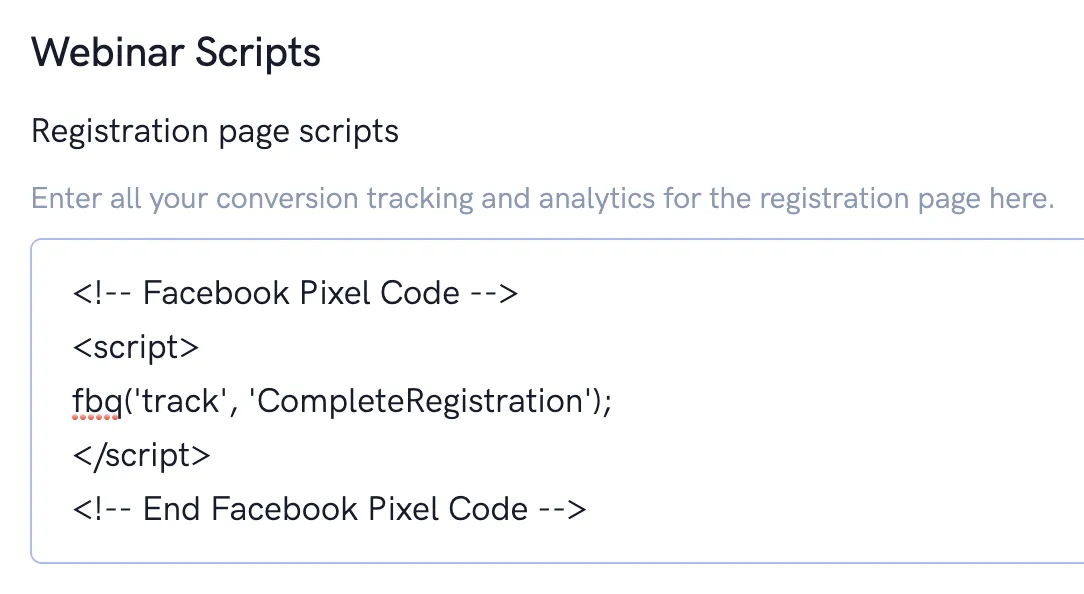Click the word Code in End Facebook Pixel comment

pos(488,510)
